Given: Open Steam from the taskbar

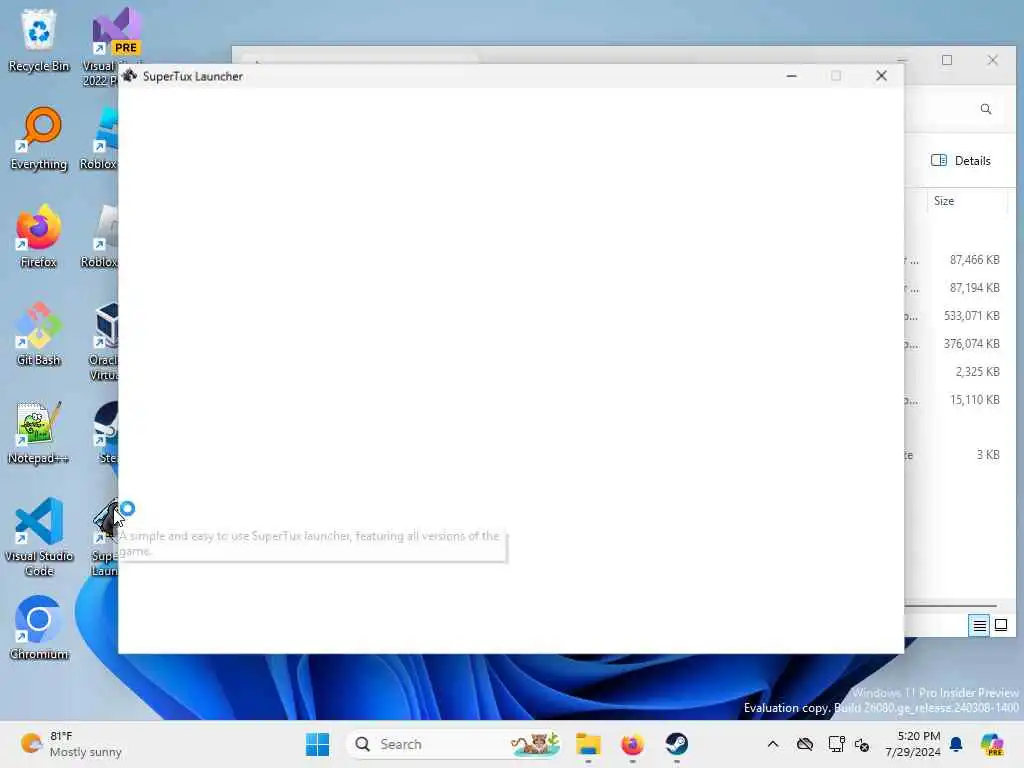Looking at the screenshot, I should pos(677,744).
